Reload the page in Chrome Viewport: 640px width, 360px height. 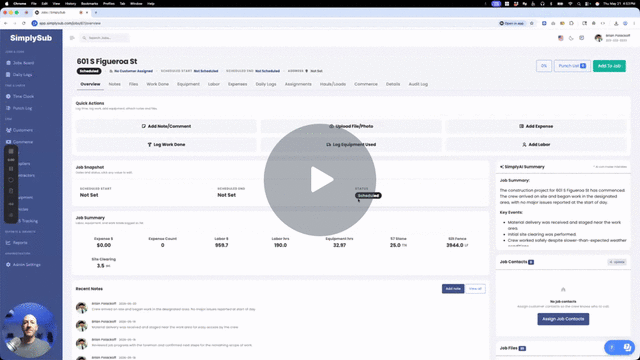(x=24, y=23)
